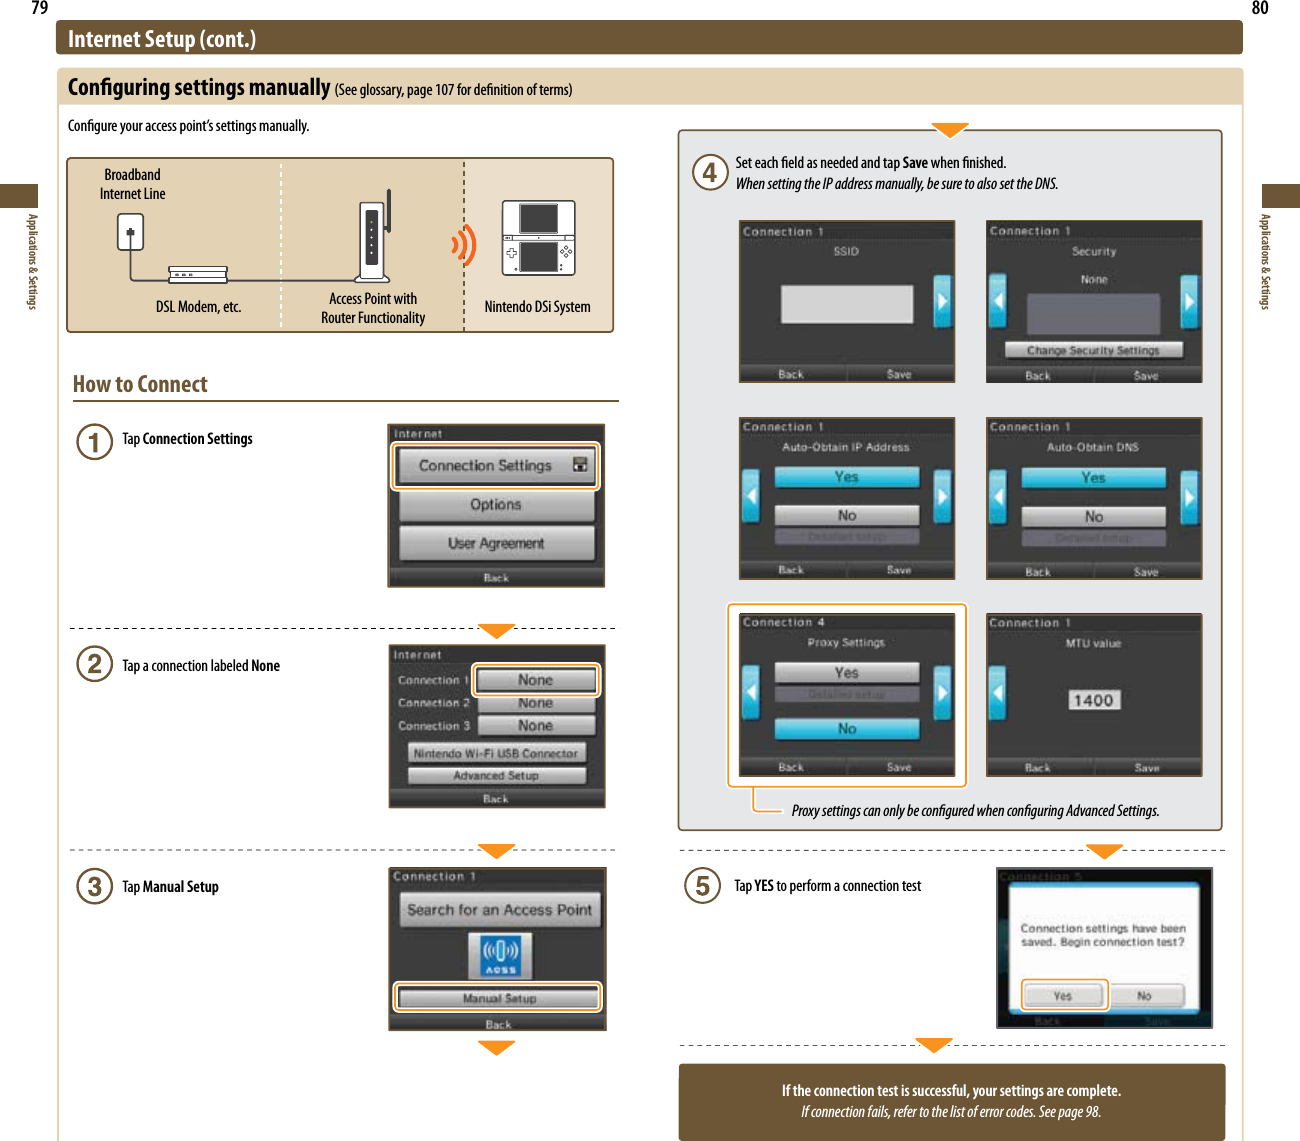Click the security key field under None
This screenshot has height=1141, width=1300.
(x=1094, y=313)
